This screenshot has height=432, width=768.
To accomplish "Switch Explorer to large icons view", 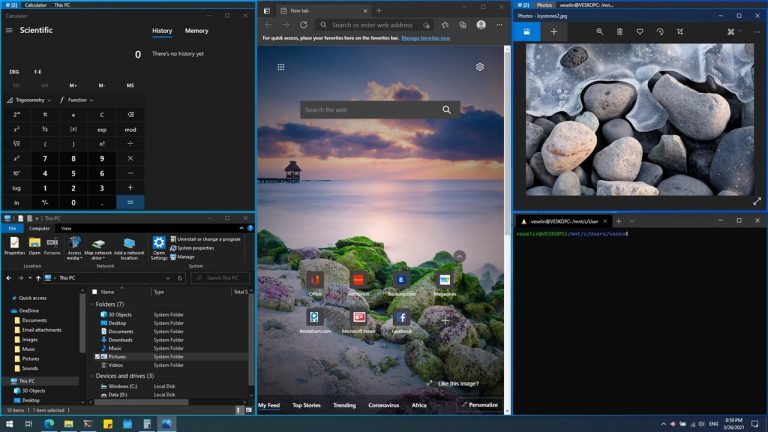I will (x=248, y=410).
